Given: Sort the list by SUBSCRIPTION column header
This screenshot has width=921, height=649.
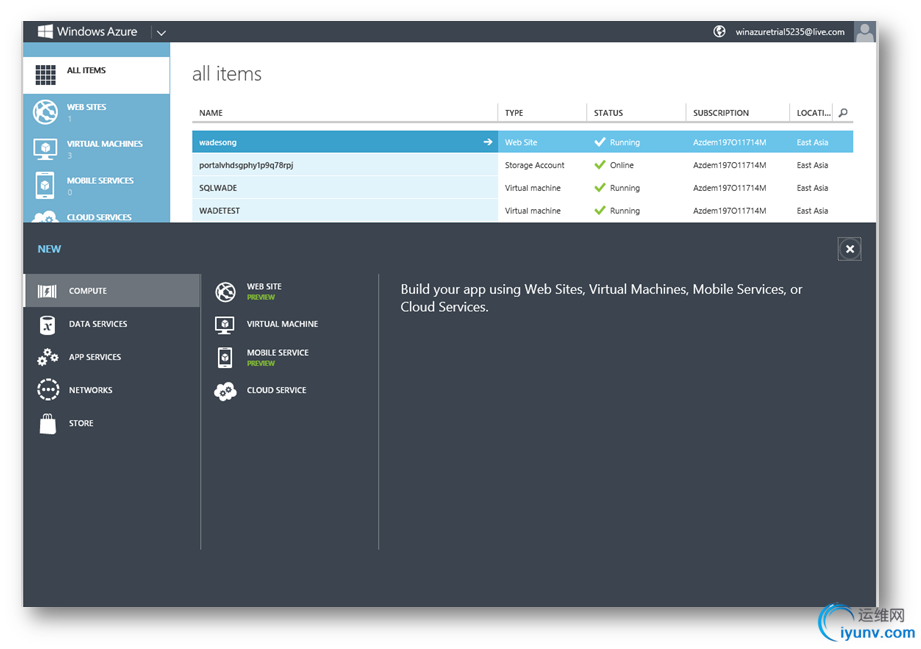Looking at the screenshot, I should (721, 113).
